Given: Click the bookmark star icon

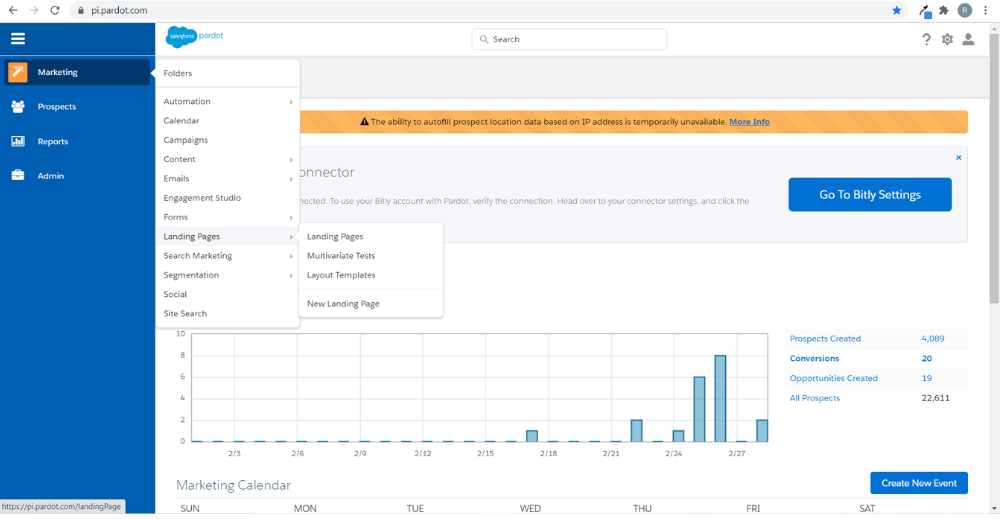Looking at the screenshot, I should 897,10.
